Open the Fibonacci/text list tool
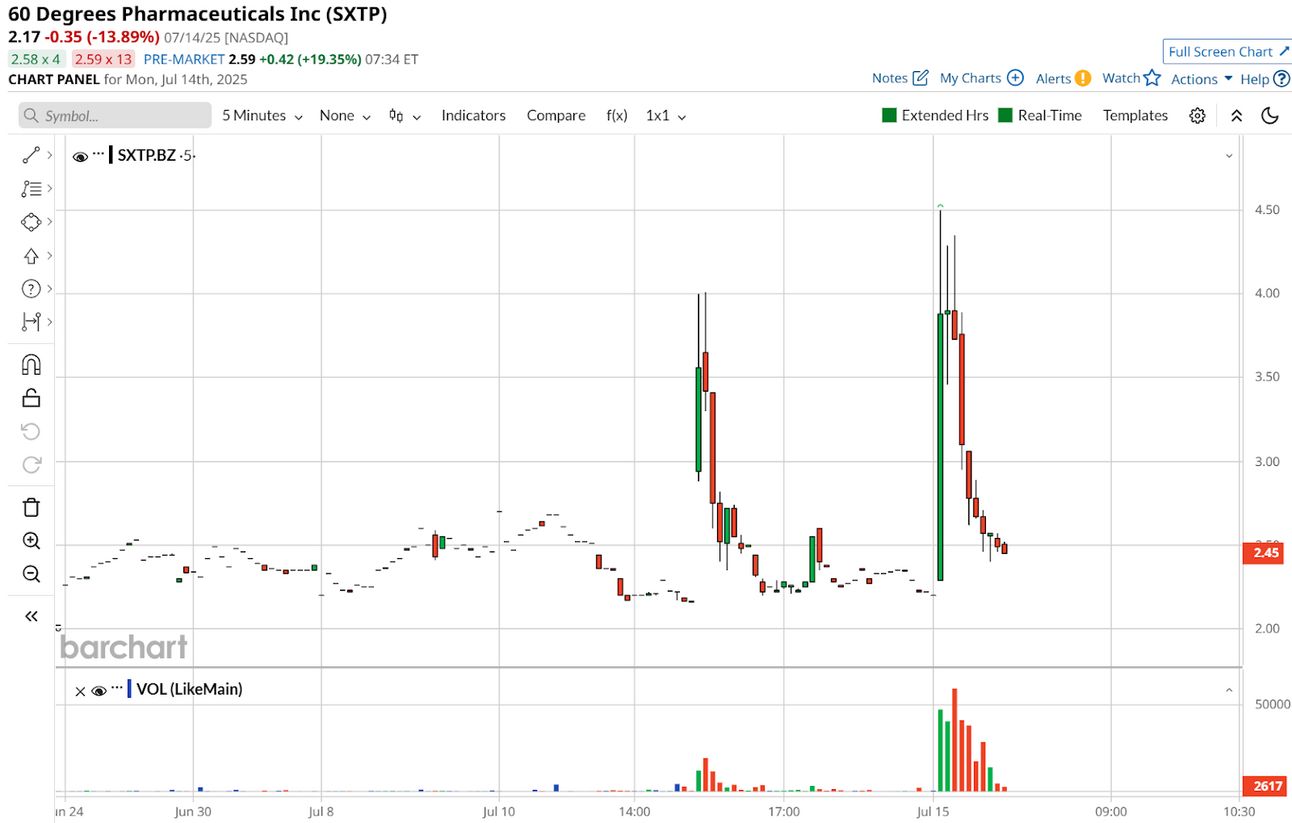This screenshot has width=1292, height=823. pyautogui.click(x=31, y=188)
